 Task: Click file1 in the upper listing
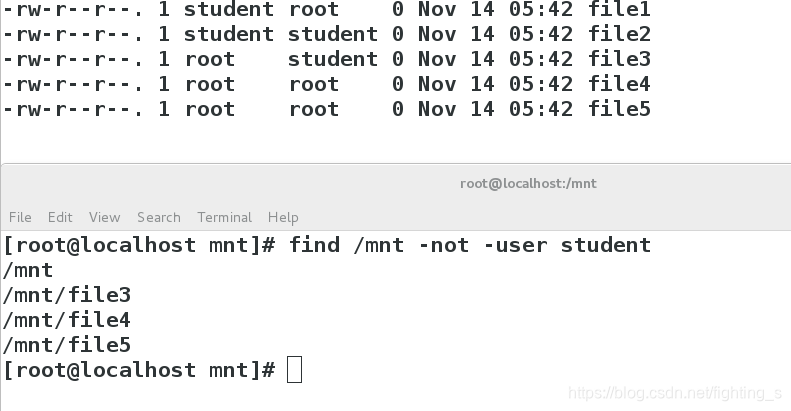(619, 9)
